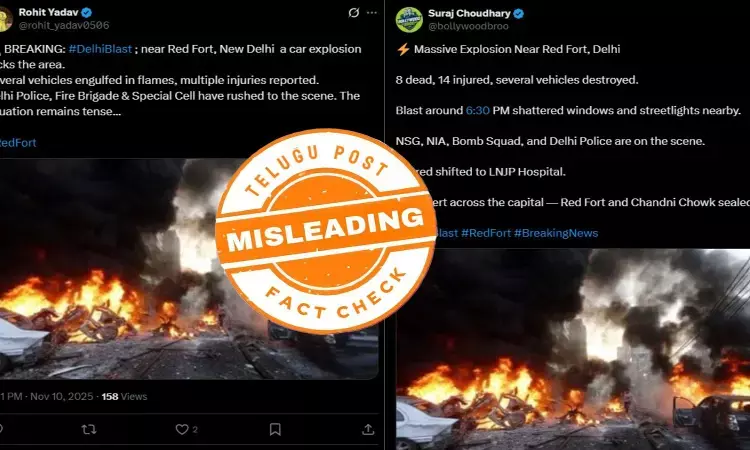Click the Grok icon on Rohit Yadav's tweet
The image size is (750, 450).
point(353,13)
